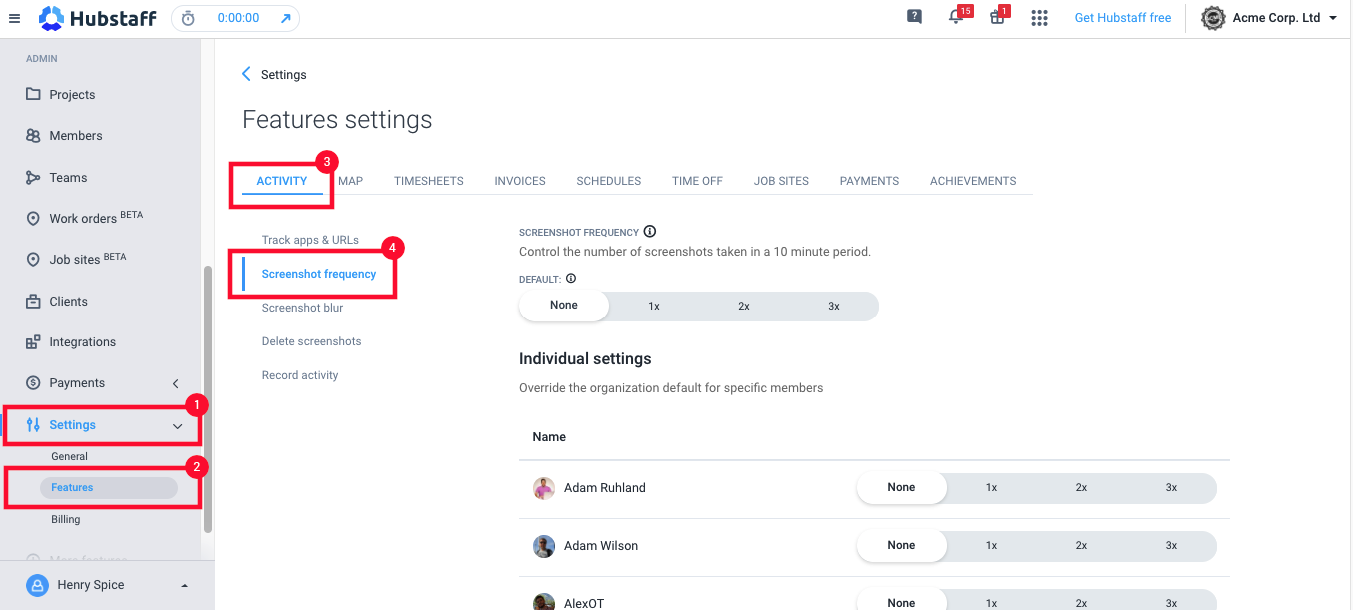This screenshot has height=610, width=1353.
Task: Collapse the Settings submenu chevron
Action: click(178, 426)
